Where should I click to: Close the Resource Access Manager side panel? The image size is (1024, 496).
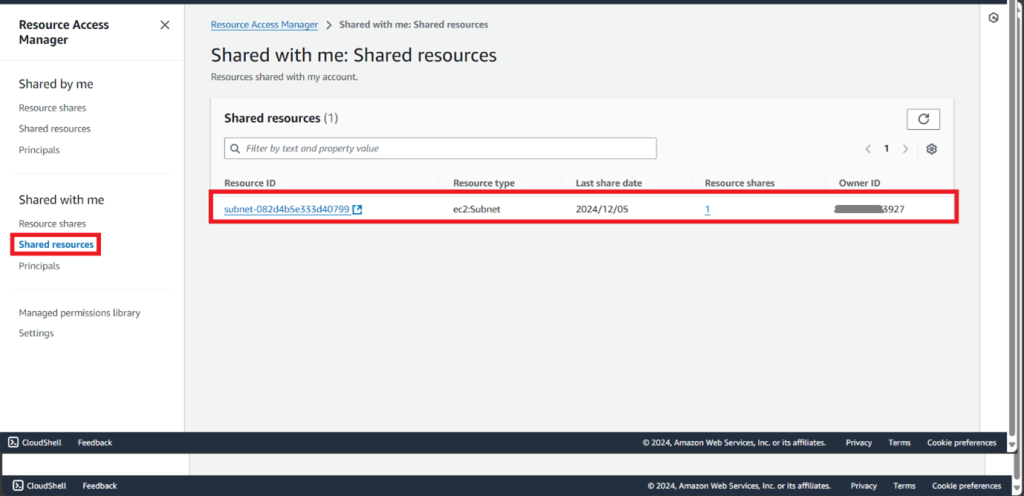tap(165, 25)
